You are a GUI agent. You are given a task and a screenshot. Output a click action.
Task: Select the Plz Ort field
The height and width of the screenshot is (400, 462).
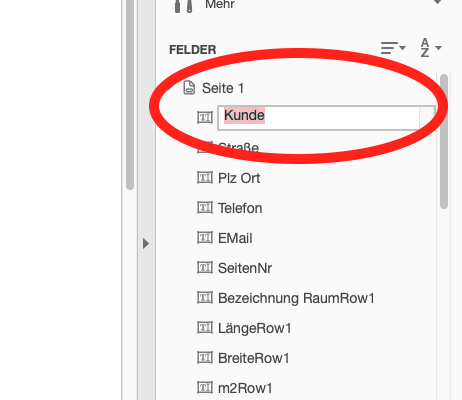[239, 178]
